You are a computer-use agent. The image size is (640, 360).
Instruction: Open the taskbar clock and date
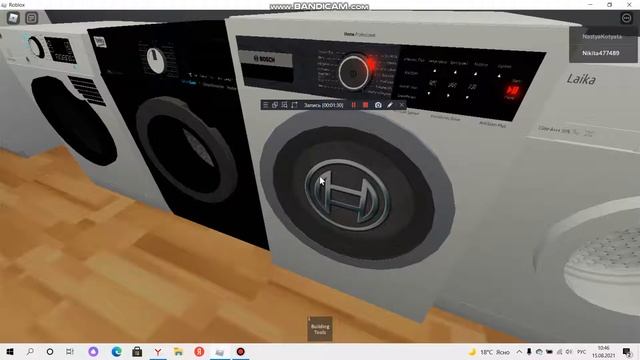603,352
